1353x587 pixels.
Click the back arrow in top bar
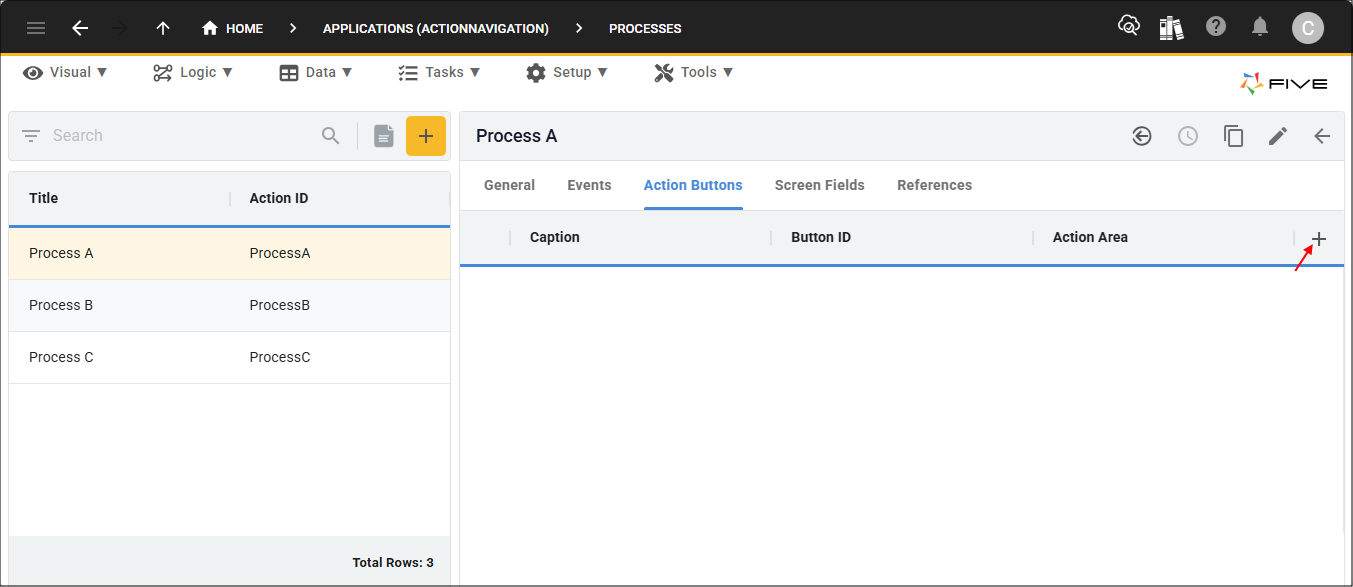[x=80, y=28]
